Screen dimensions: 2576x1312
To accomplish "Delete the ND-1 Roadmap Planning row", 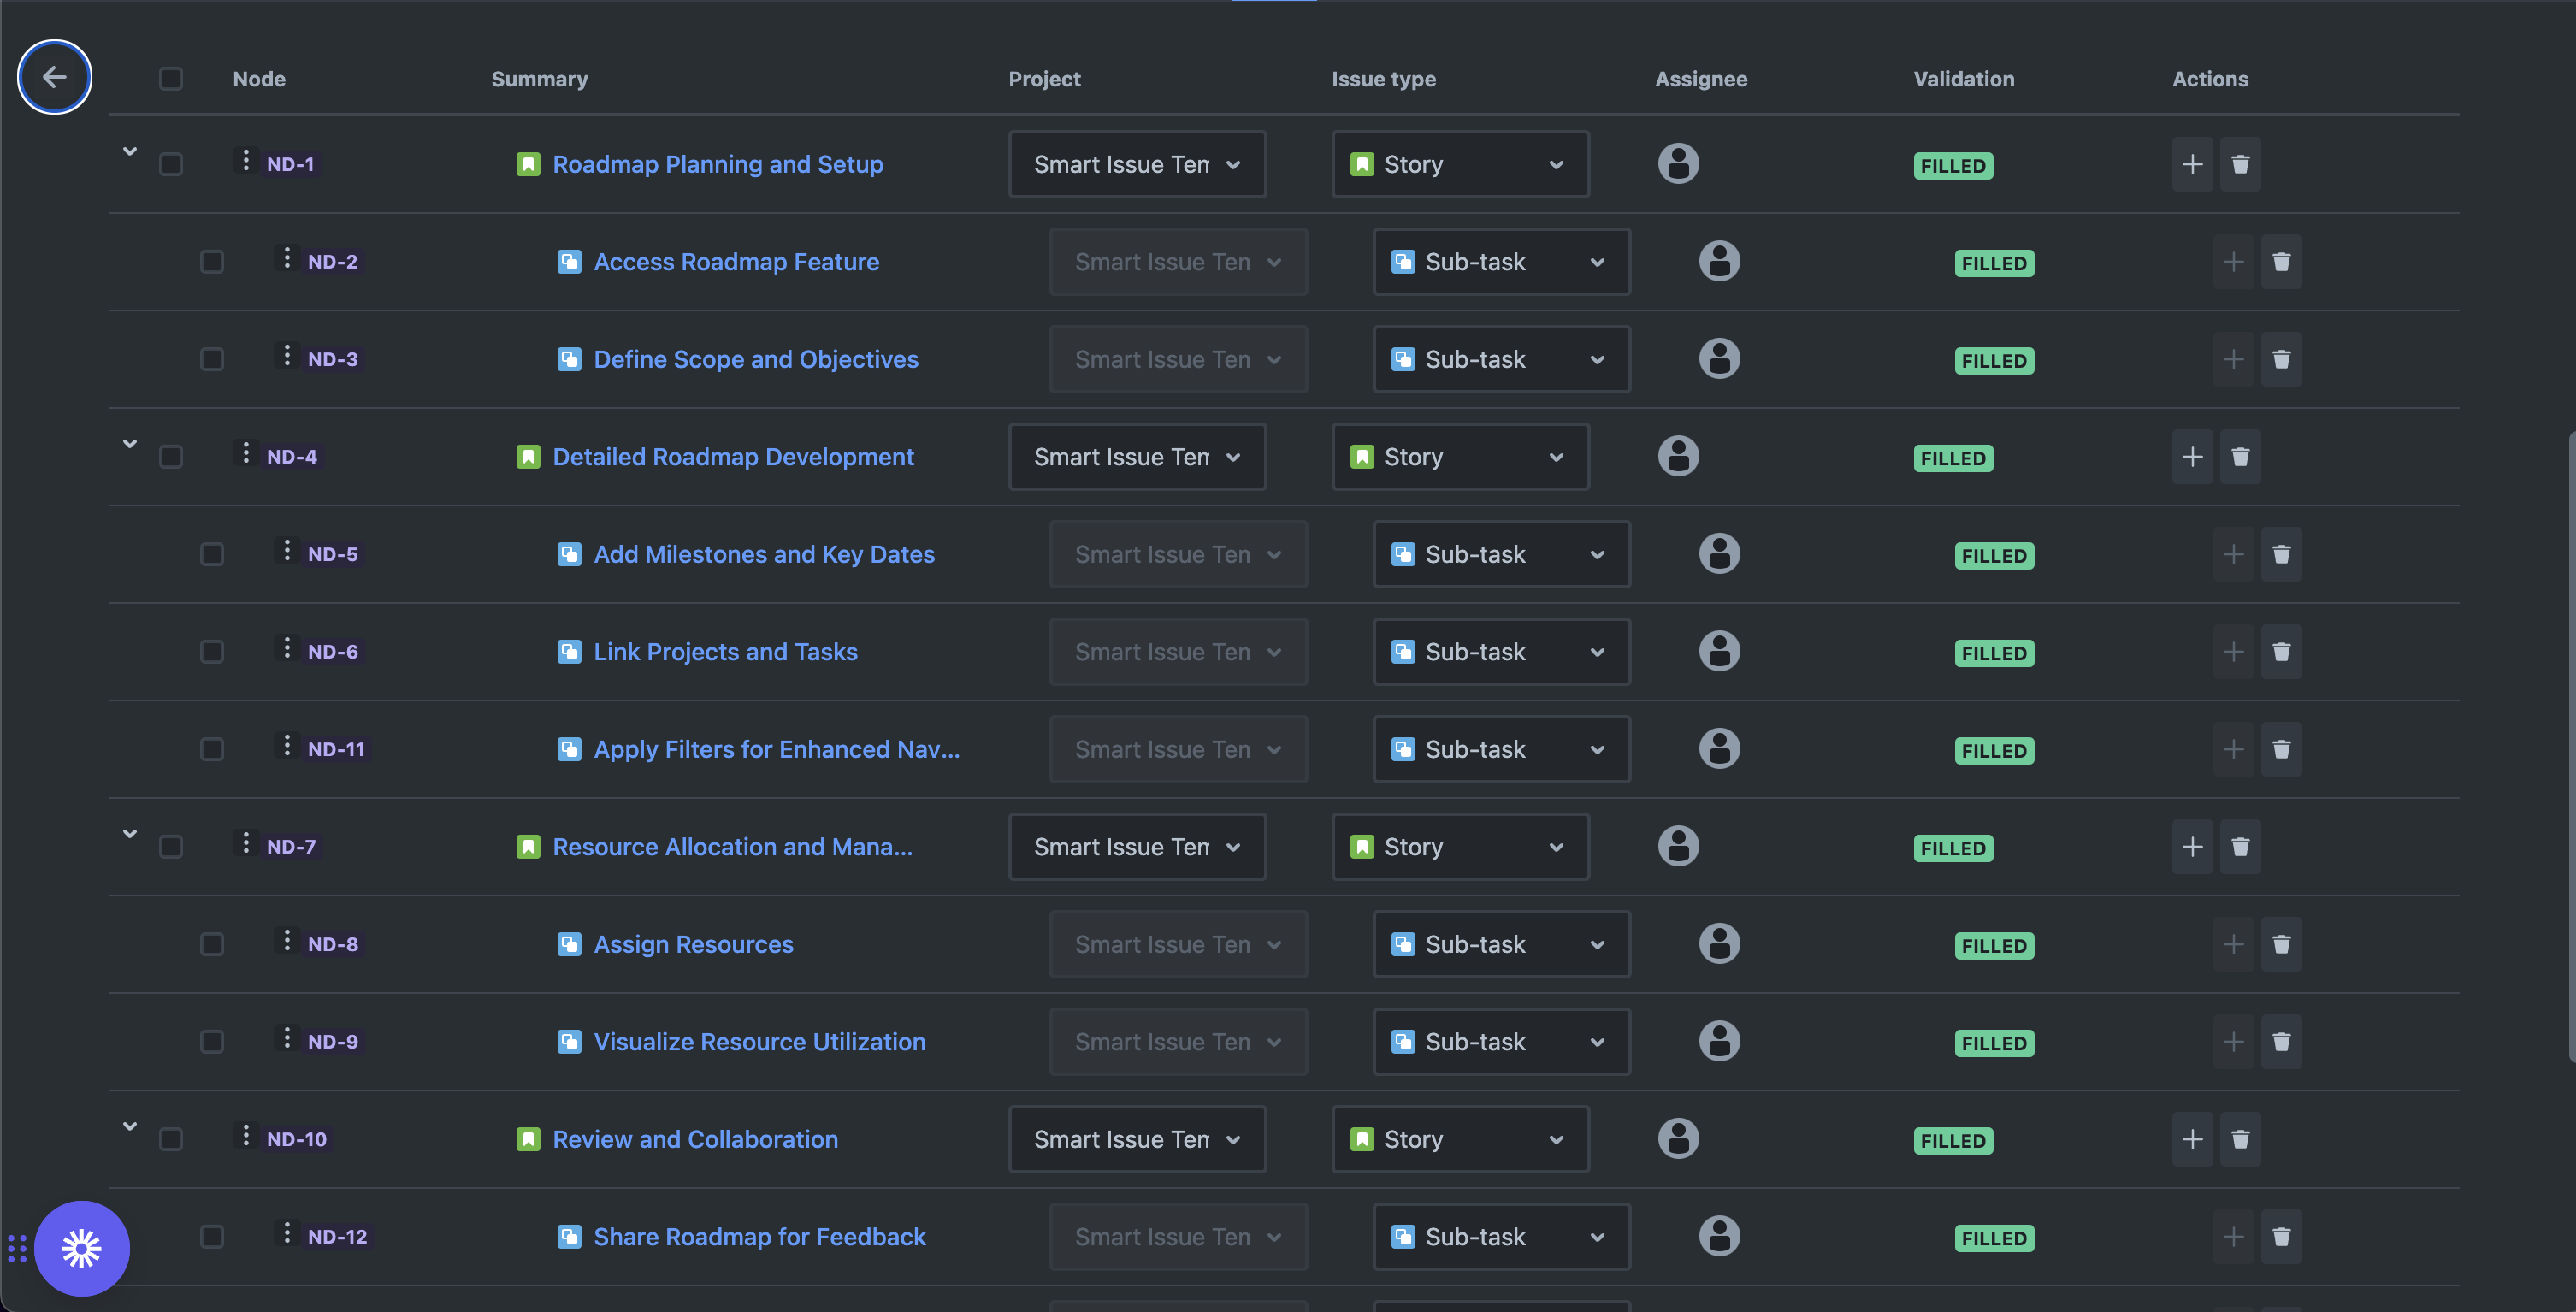I will (2240, 164).
